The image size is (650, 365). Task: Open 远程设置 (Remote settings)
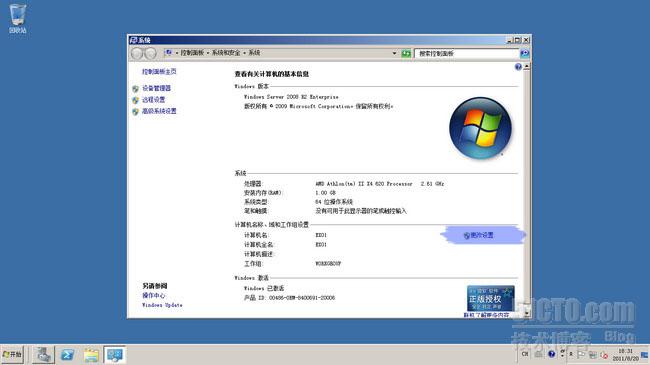153,100
